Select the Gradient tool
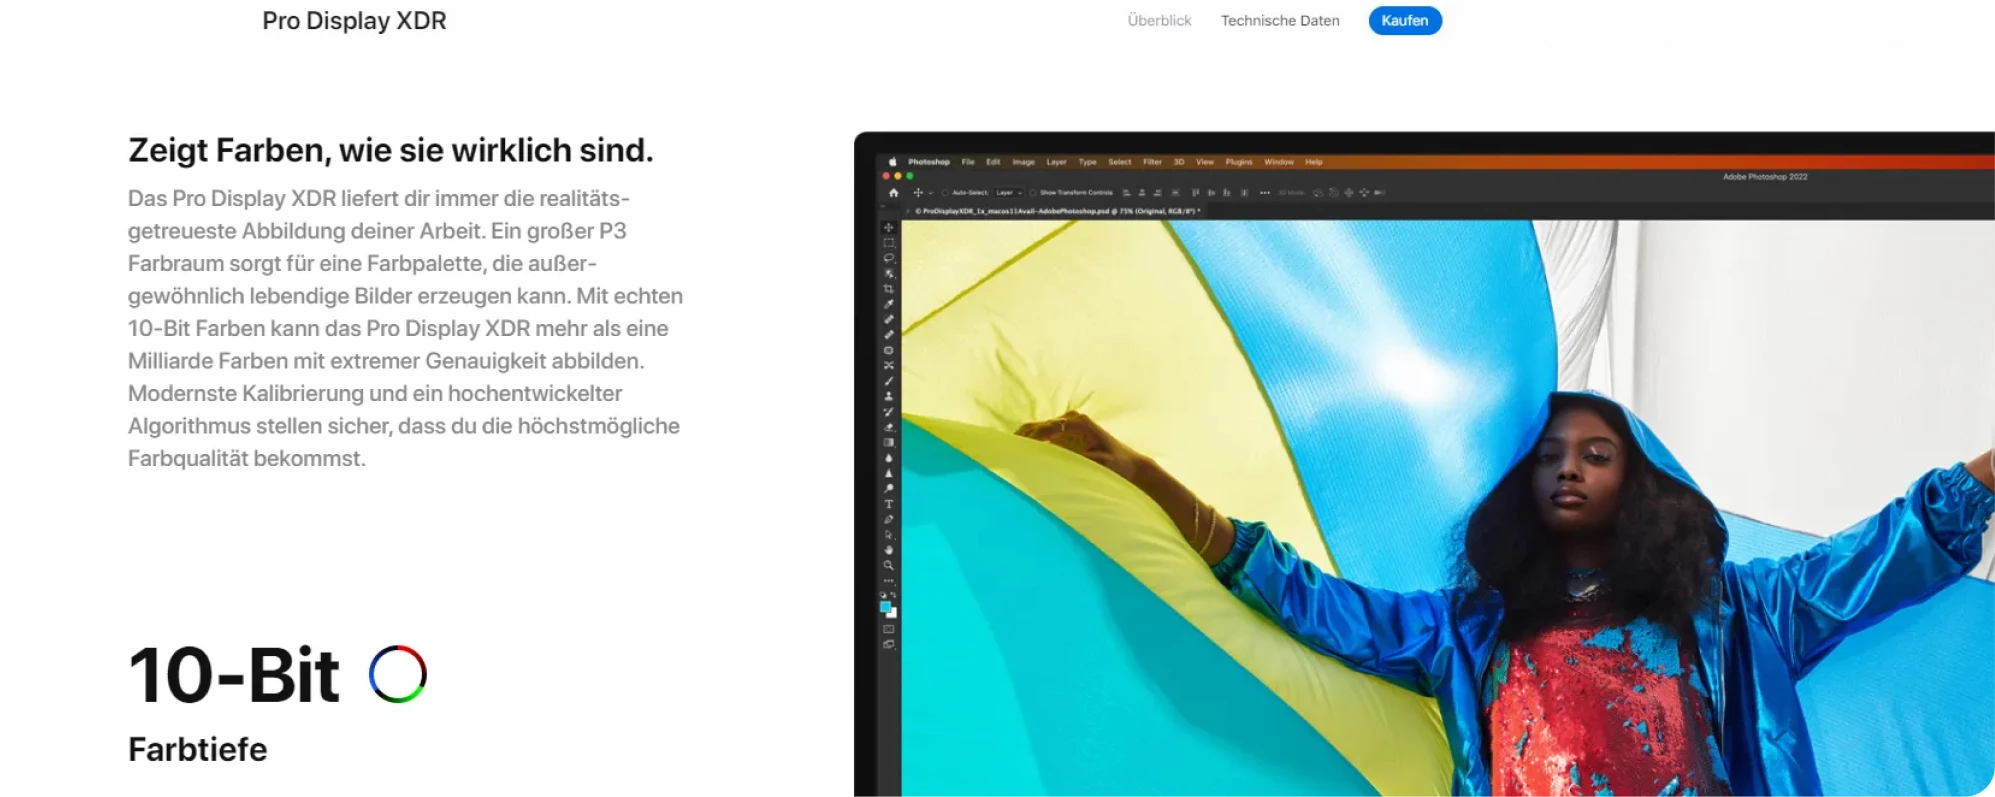1995x797 pixels. 888,442
